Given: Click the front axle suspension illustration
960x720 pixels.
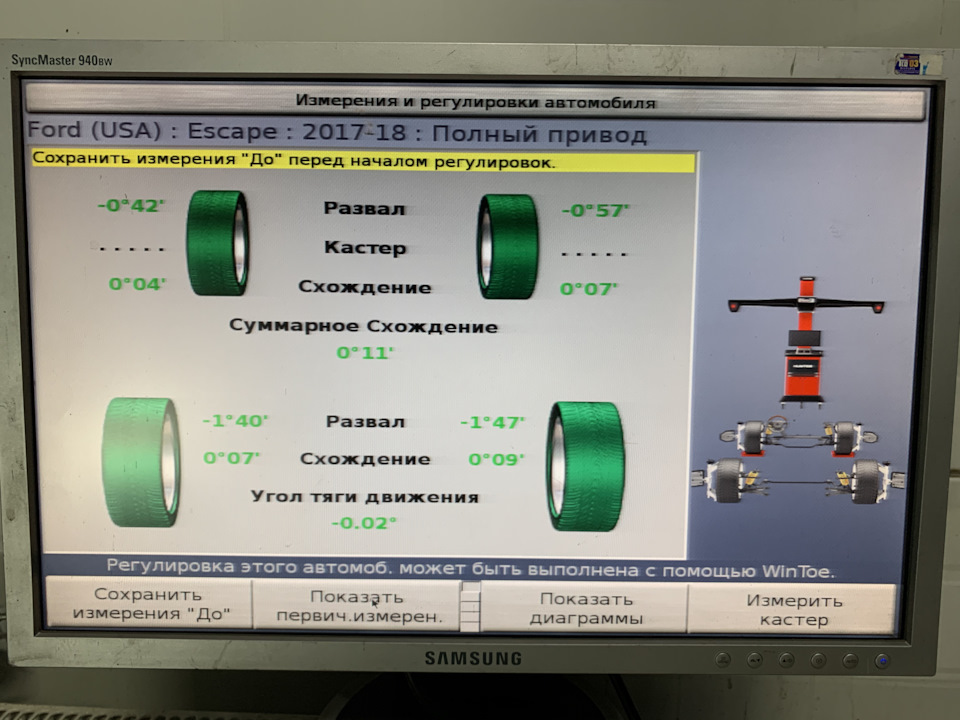Looking at the screenshot, I should pos(799,436).
